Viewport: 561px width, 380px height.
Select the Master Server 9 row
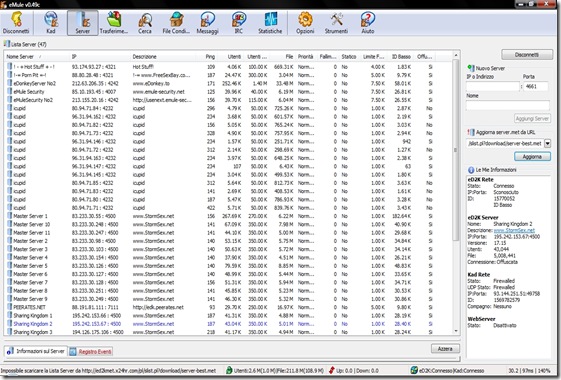[x=229, y=299]
